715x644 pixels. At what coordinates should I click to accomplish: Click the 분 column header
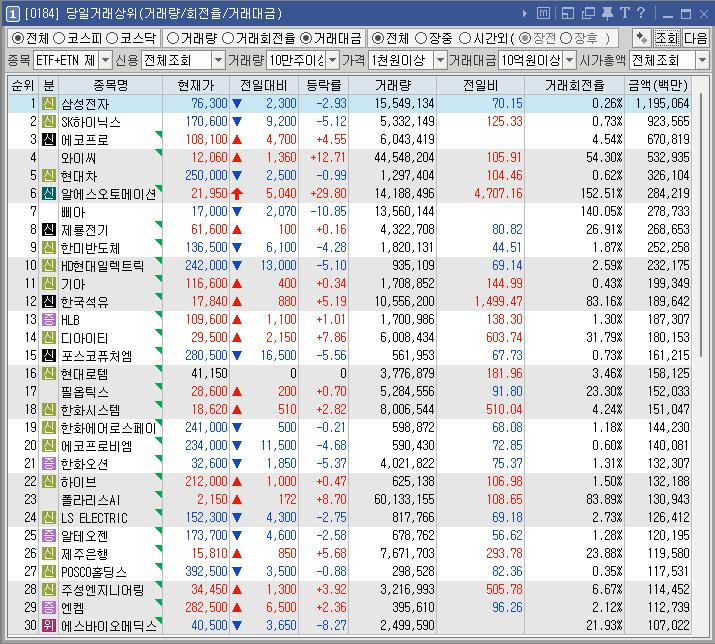49,85
